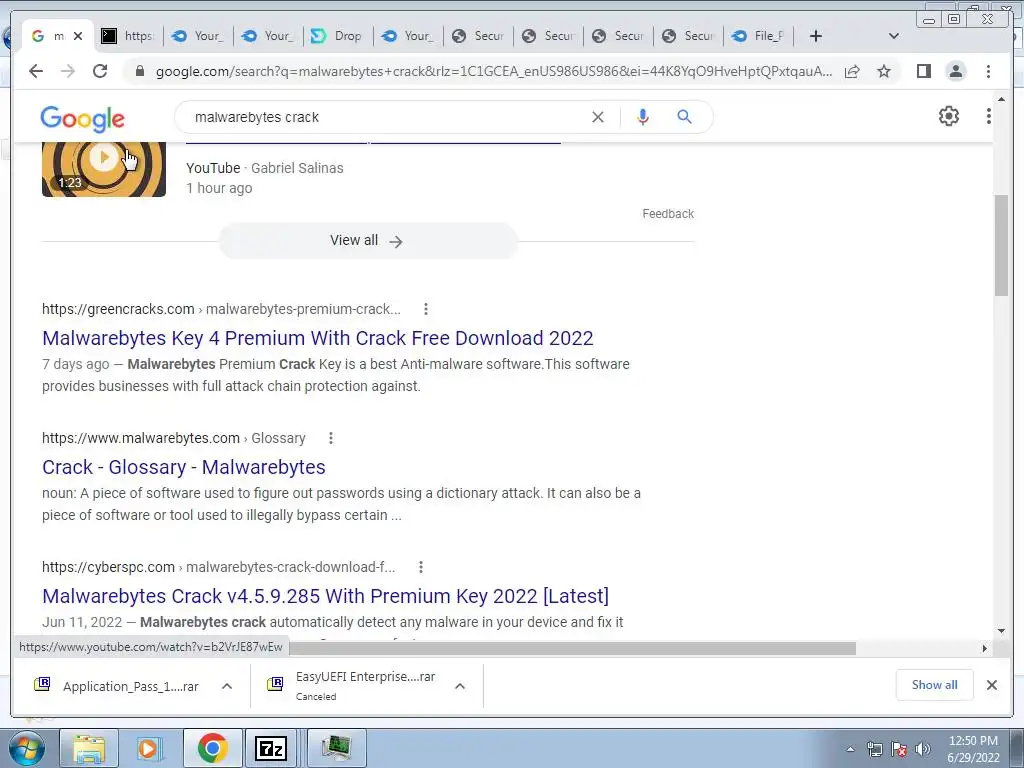The height and width of the screenshot is (768, 1024).
Task: Switch to the first Secur tab
Action: (479, 36)
